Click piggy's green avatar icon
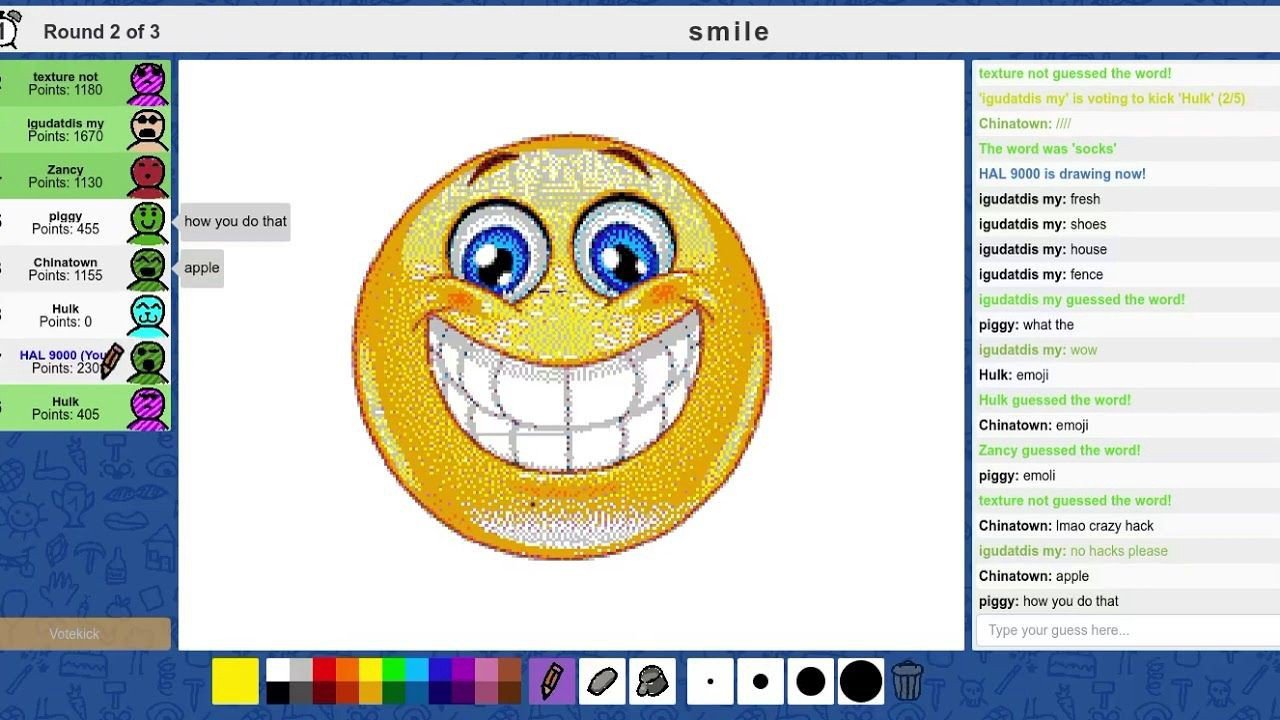Image resolution: width=1280 pixels, height=720 pixels. click(148, 222)
